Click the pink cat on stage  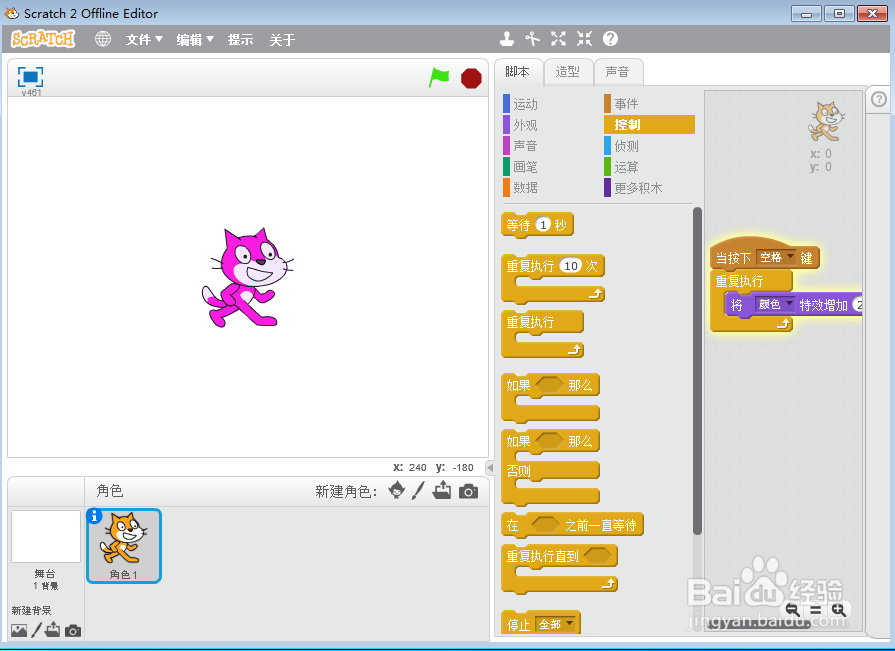pos(247,277)
